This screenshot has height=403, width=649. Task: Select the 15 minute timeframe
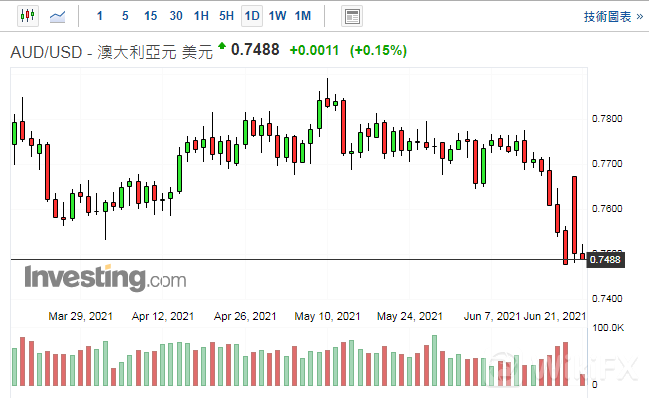(x=150, y=16)
